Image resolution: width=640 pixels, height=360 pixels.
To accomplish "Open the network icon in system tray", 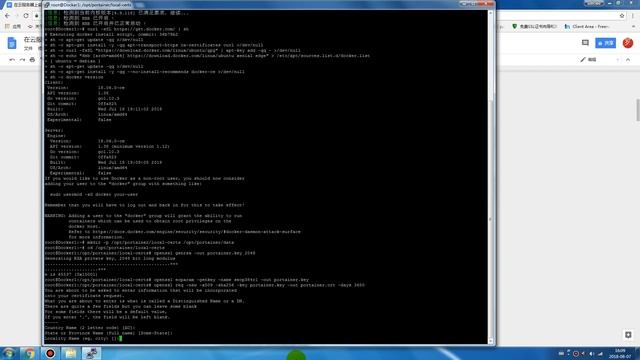I will click(x=600, y=354).
